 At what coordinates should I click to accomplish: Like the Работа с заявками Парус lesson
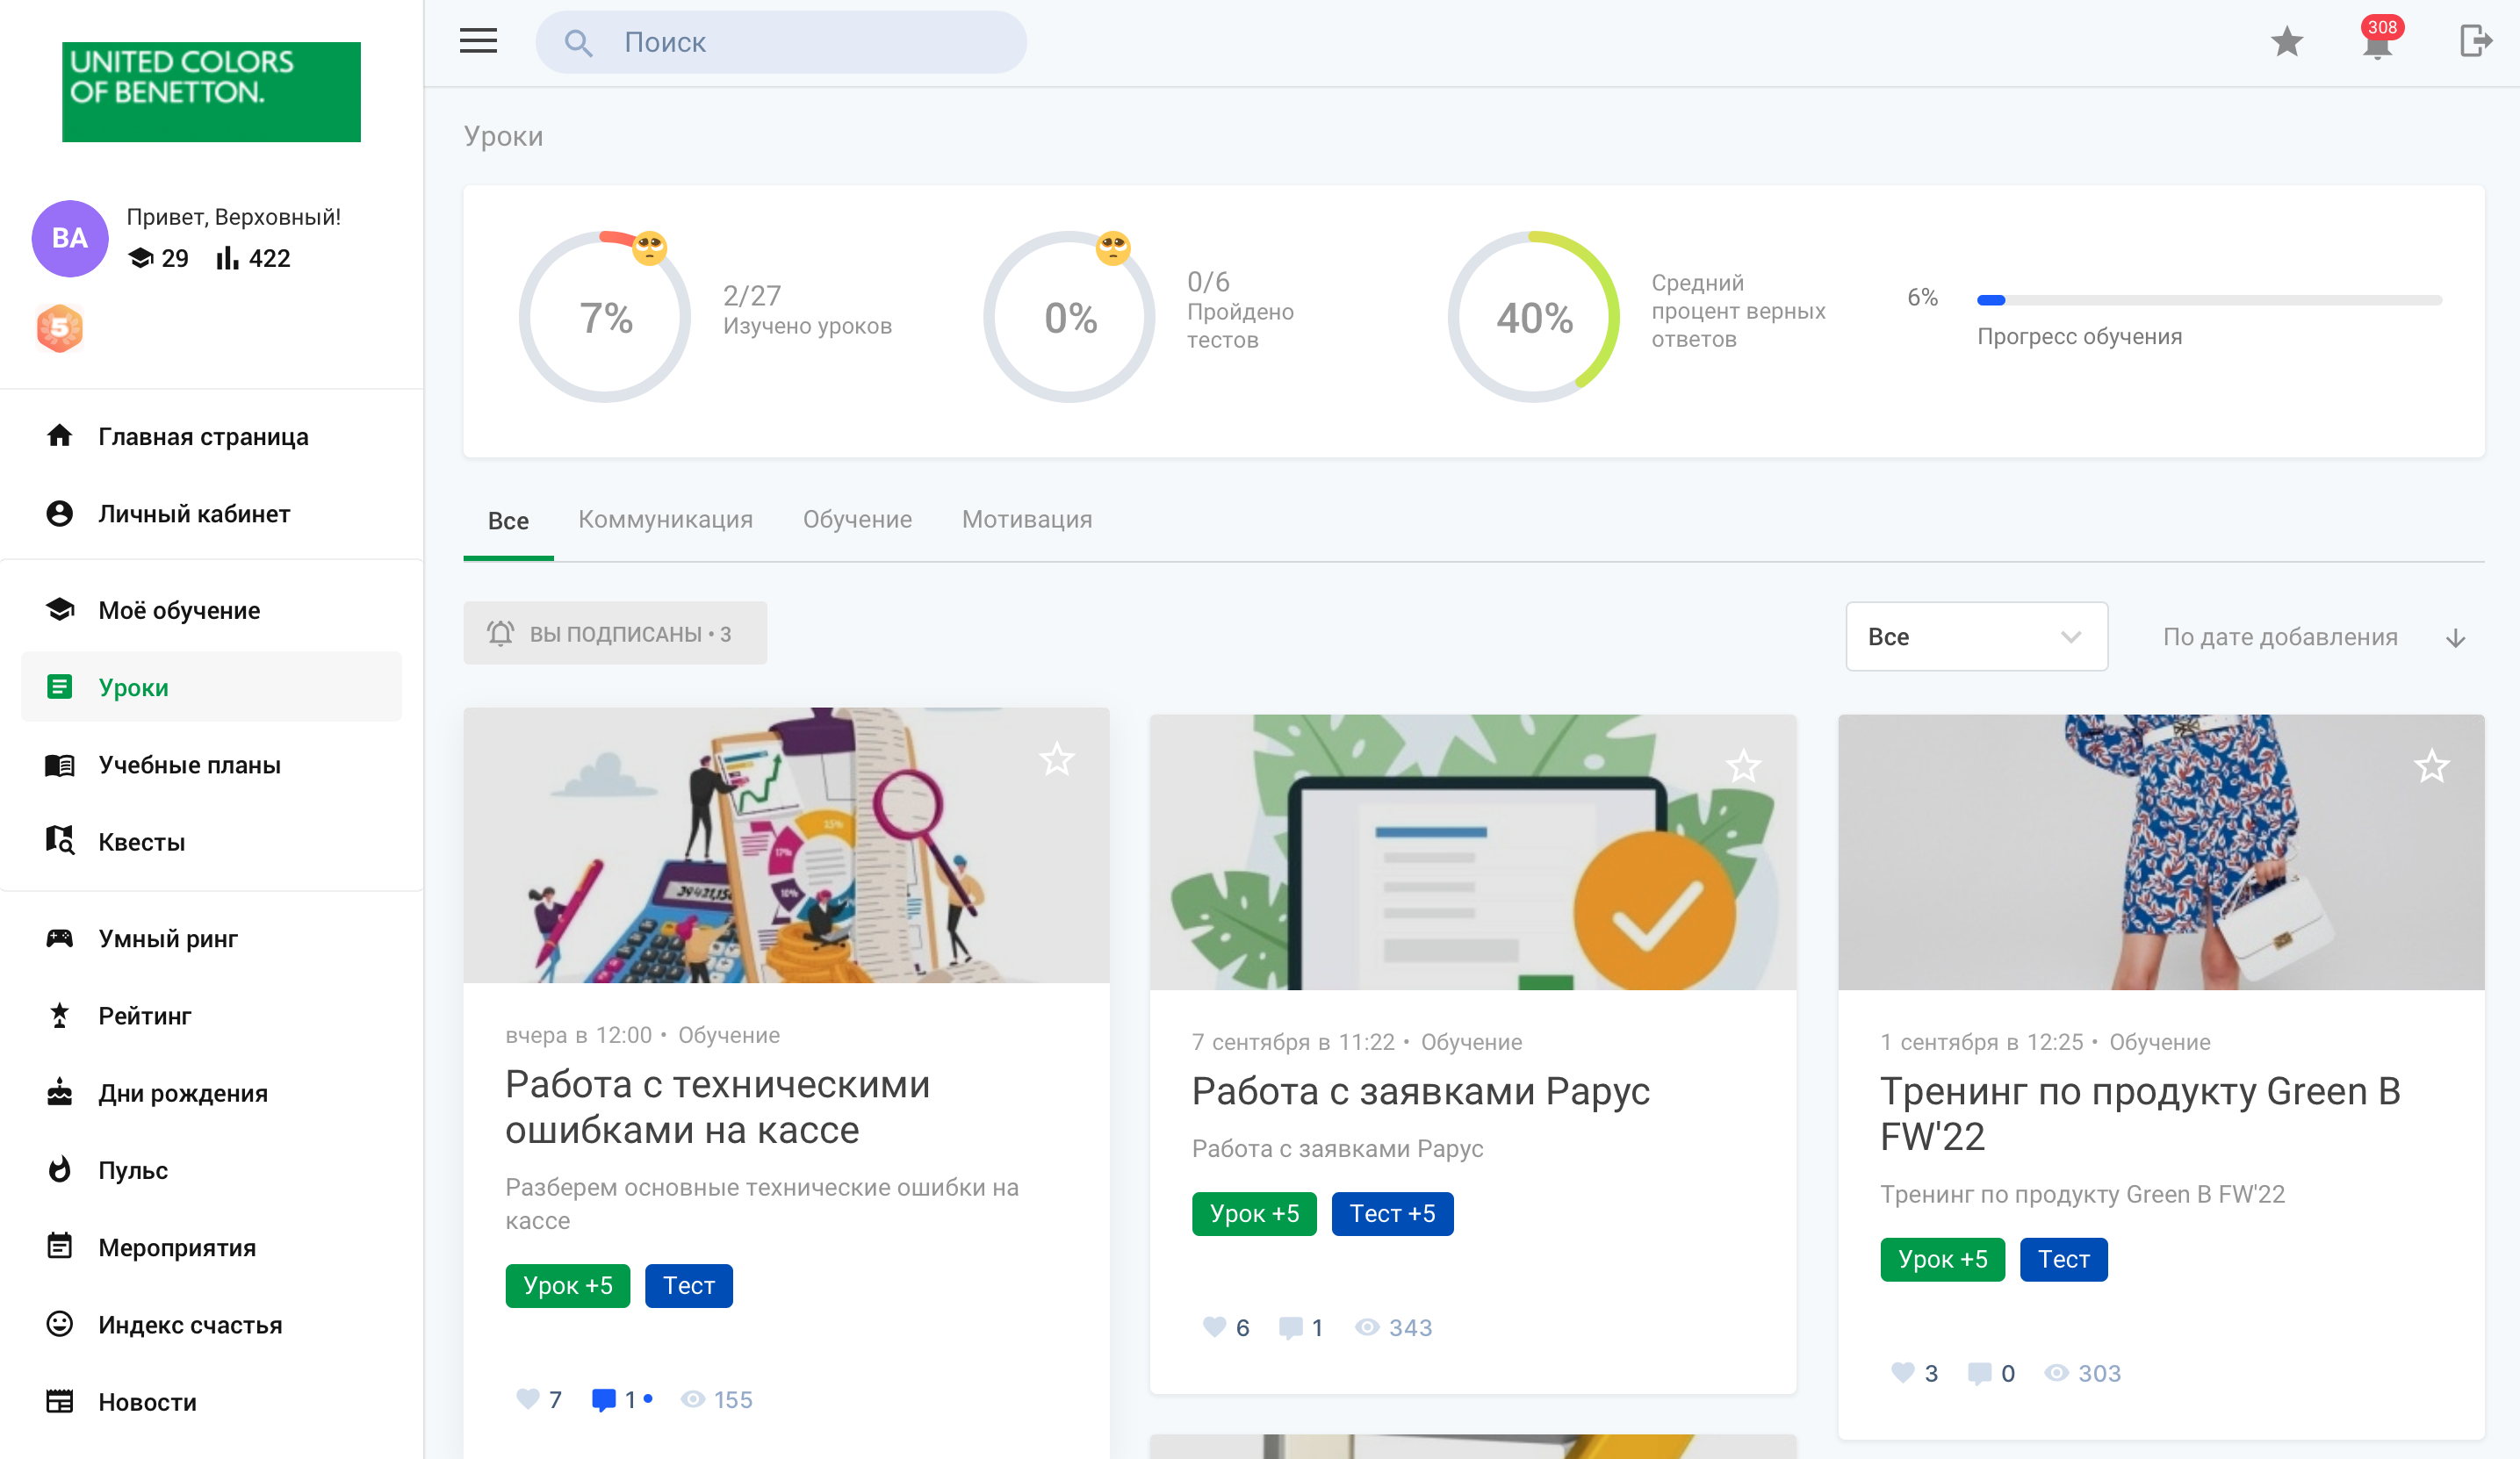1214,1327
